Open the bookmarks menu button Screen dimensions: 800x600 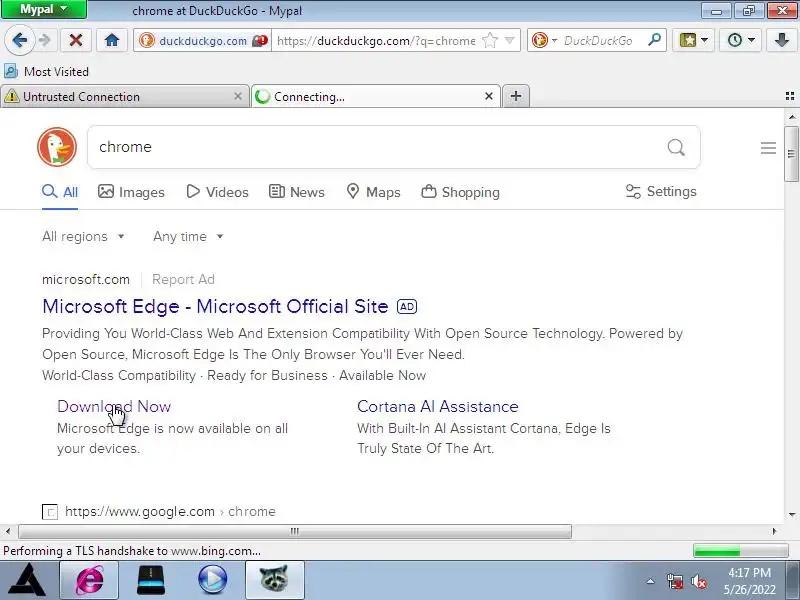(693, 40)
